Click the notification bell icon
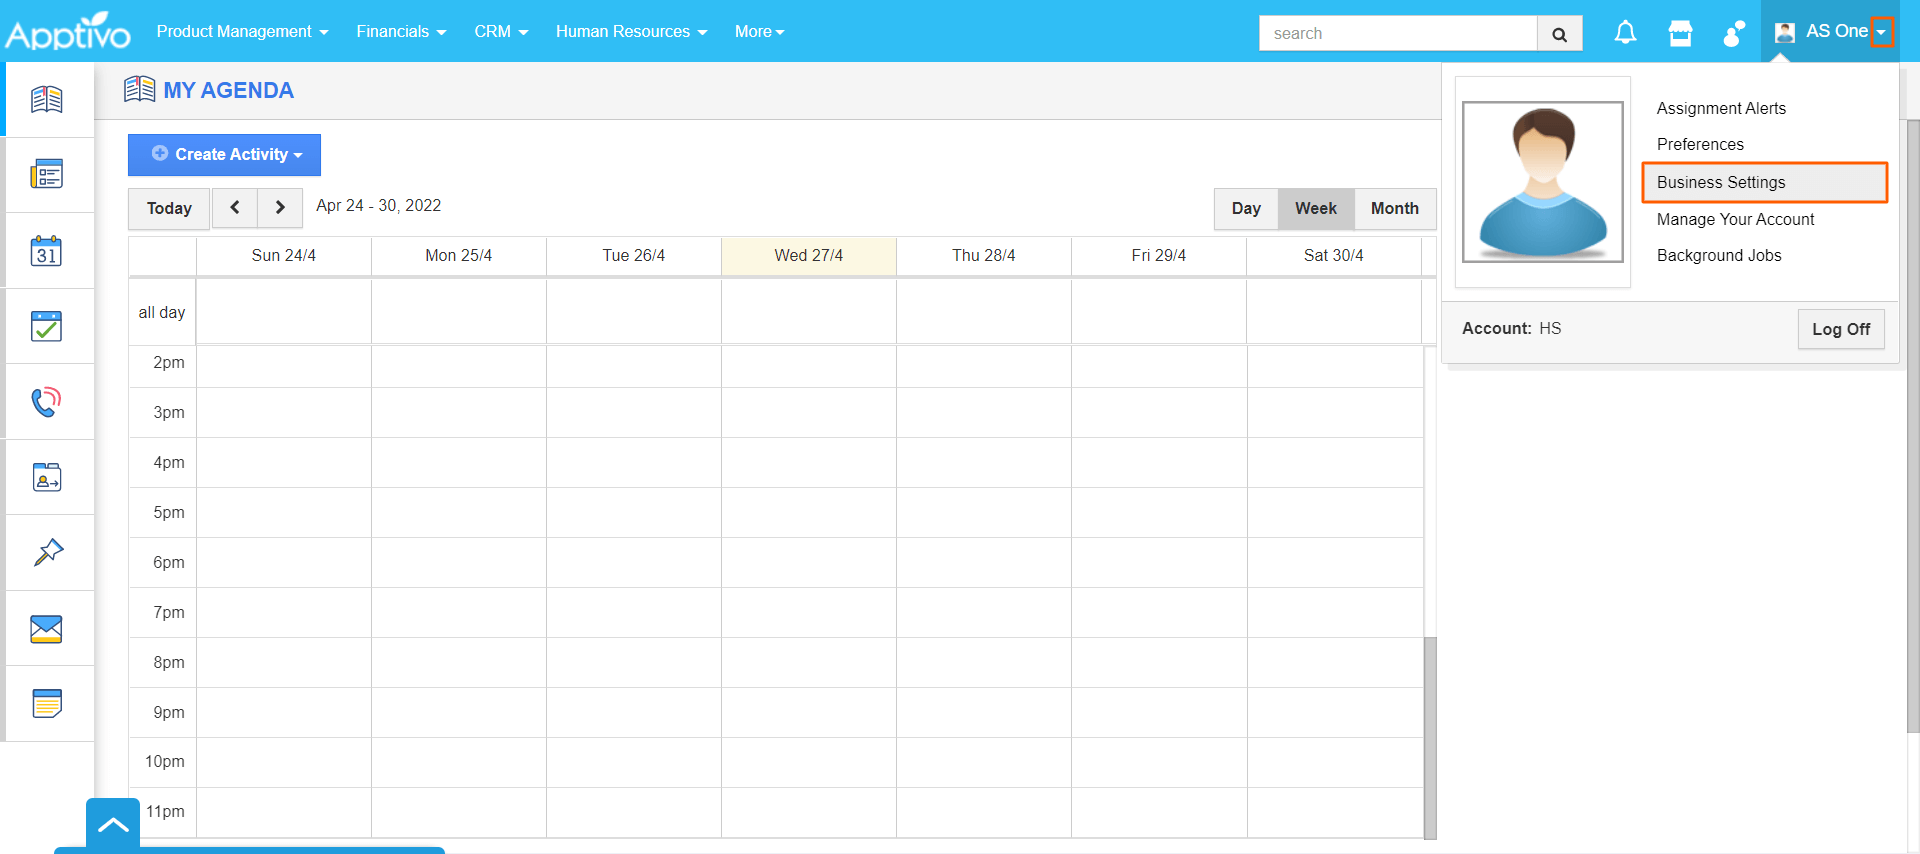The height and width of the screenshot is (854, 1920). click(1625, 33)
